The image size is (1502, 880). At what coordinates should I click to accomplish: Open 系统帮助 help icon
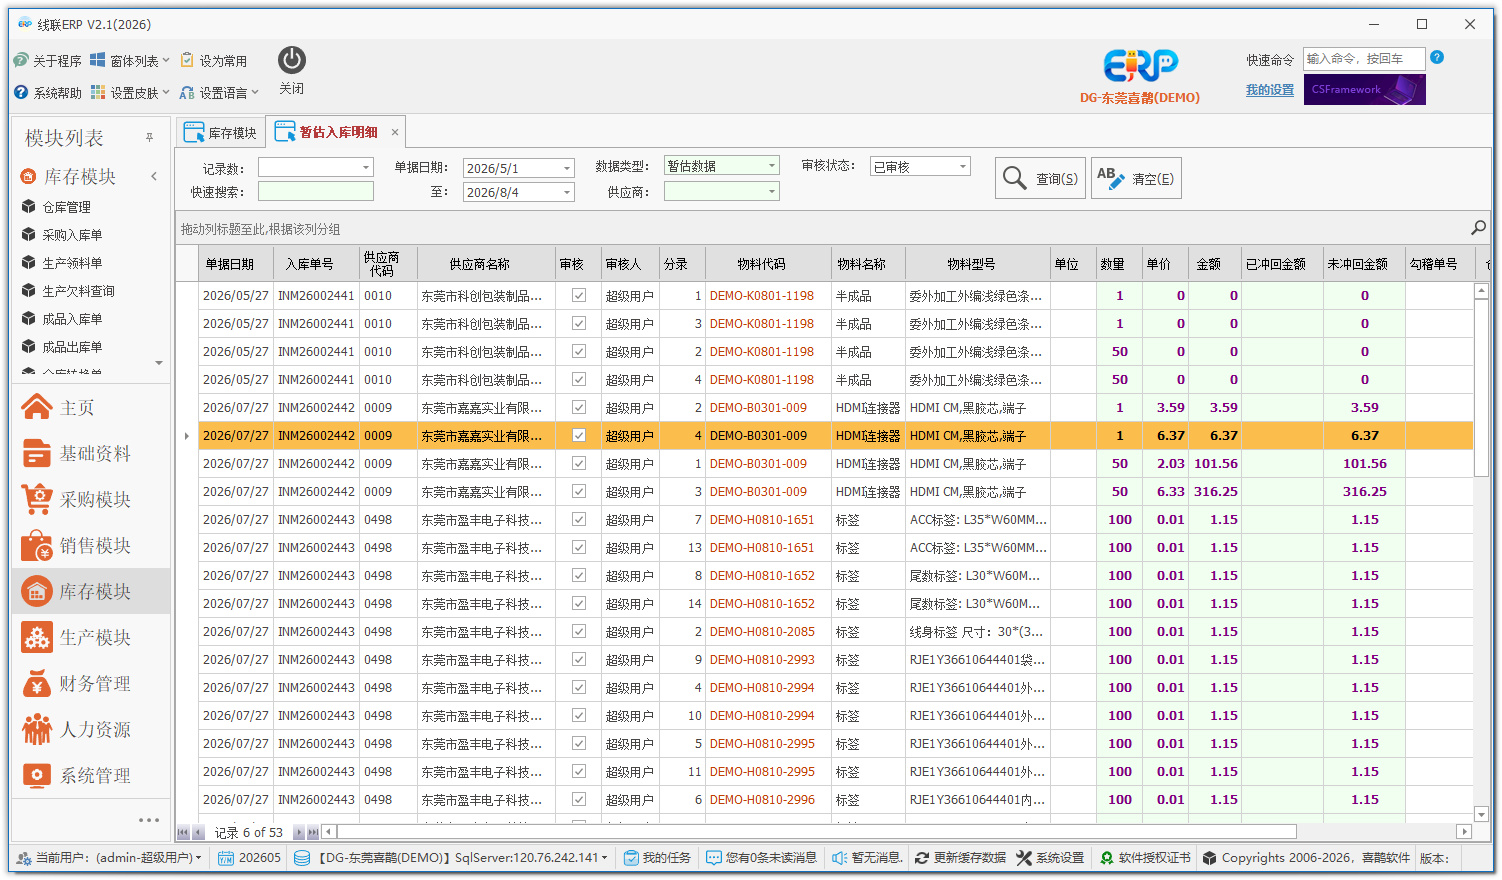click(21, 92)
